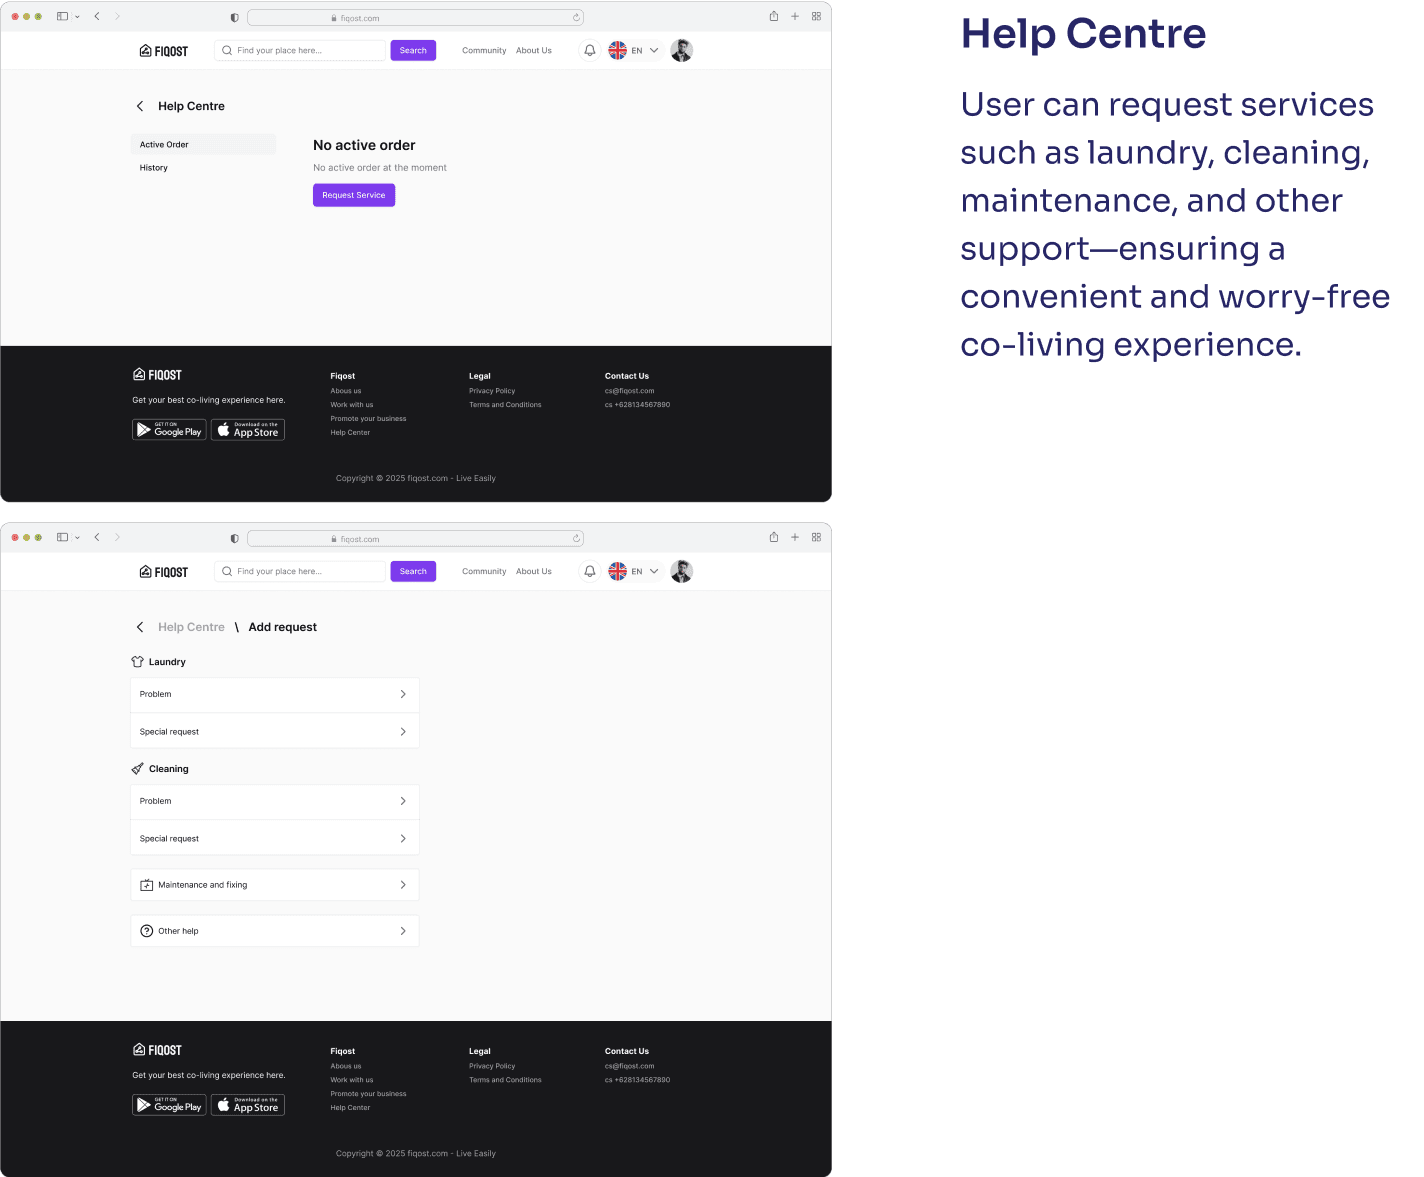This screenshot has height=1177, width=1424.
Task: Open the EN language dropdown in bottom window
Action: click(x=634, y=571)
